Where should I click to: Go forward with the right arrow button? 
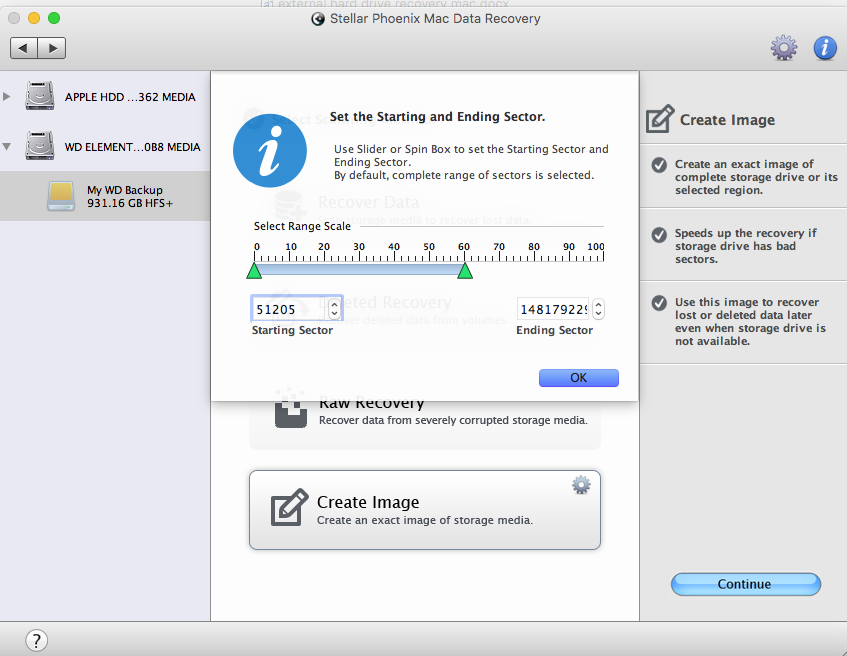click(x=52, y=48)
